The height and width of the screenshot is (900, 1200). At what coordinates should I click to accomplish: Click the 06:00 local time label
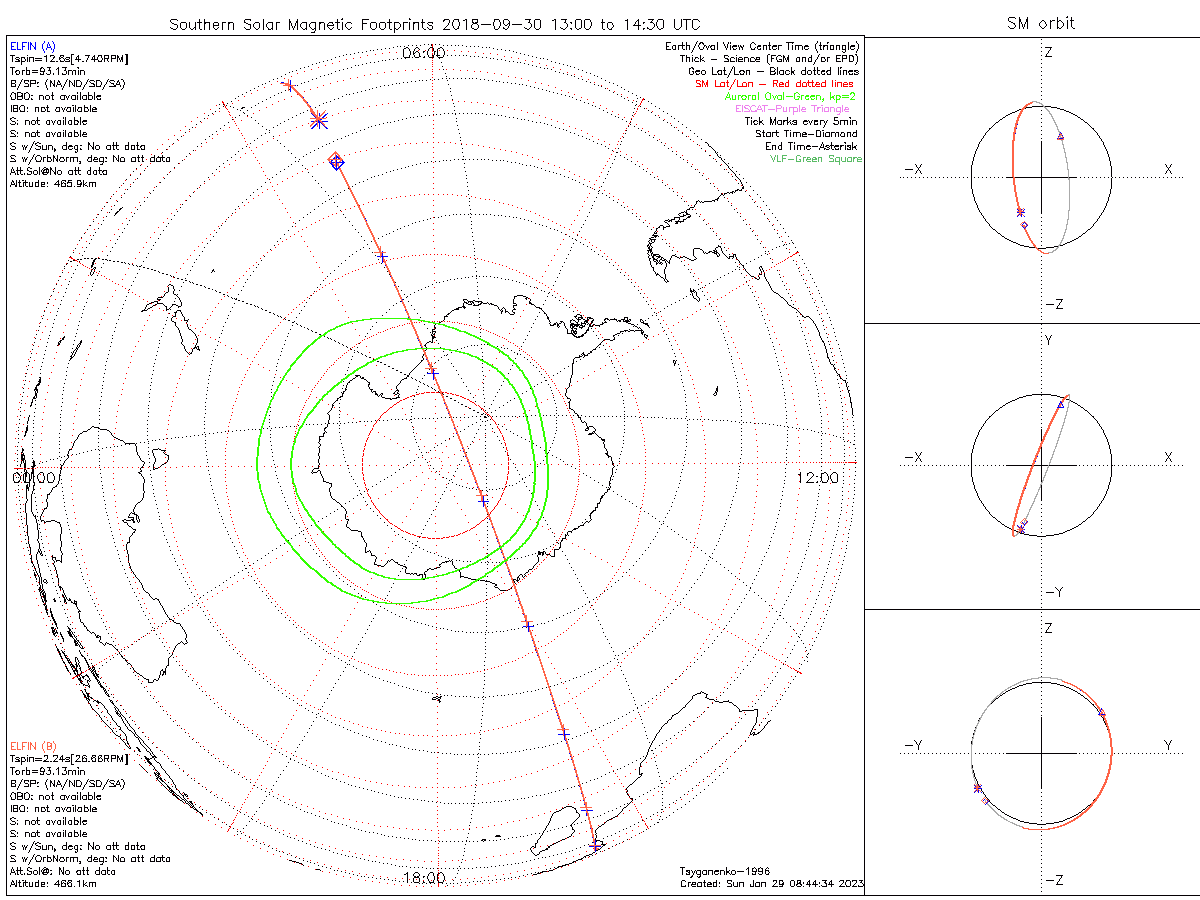(x=423, y=52)
